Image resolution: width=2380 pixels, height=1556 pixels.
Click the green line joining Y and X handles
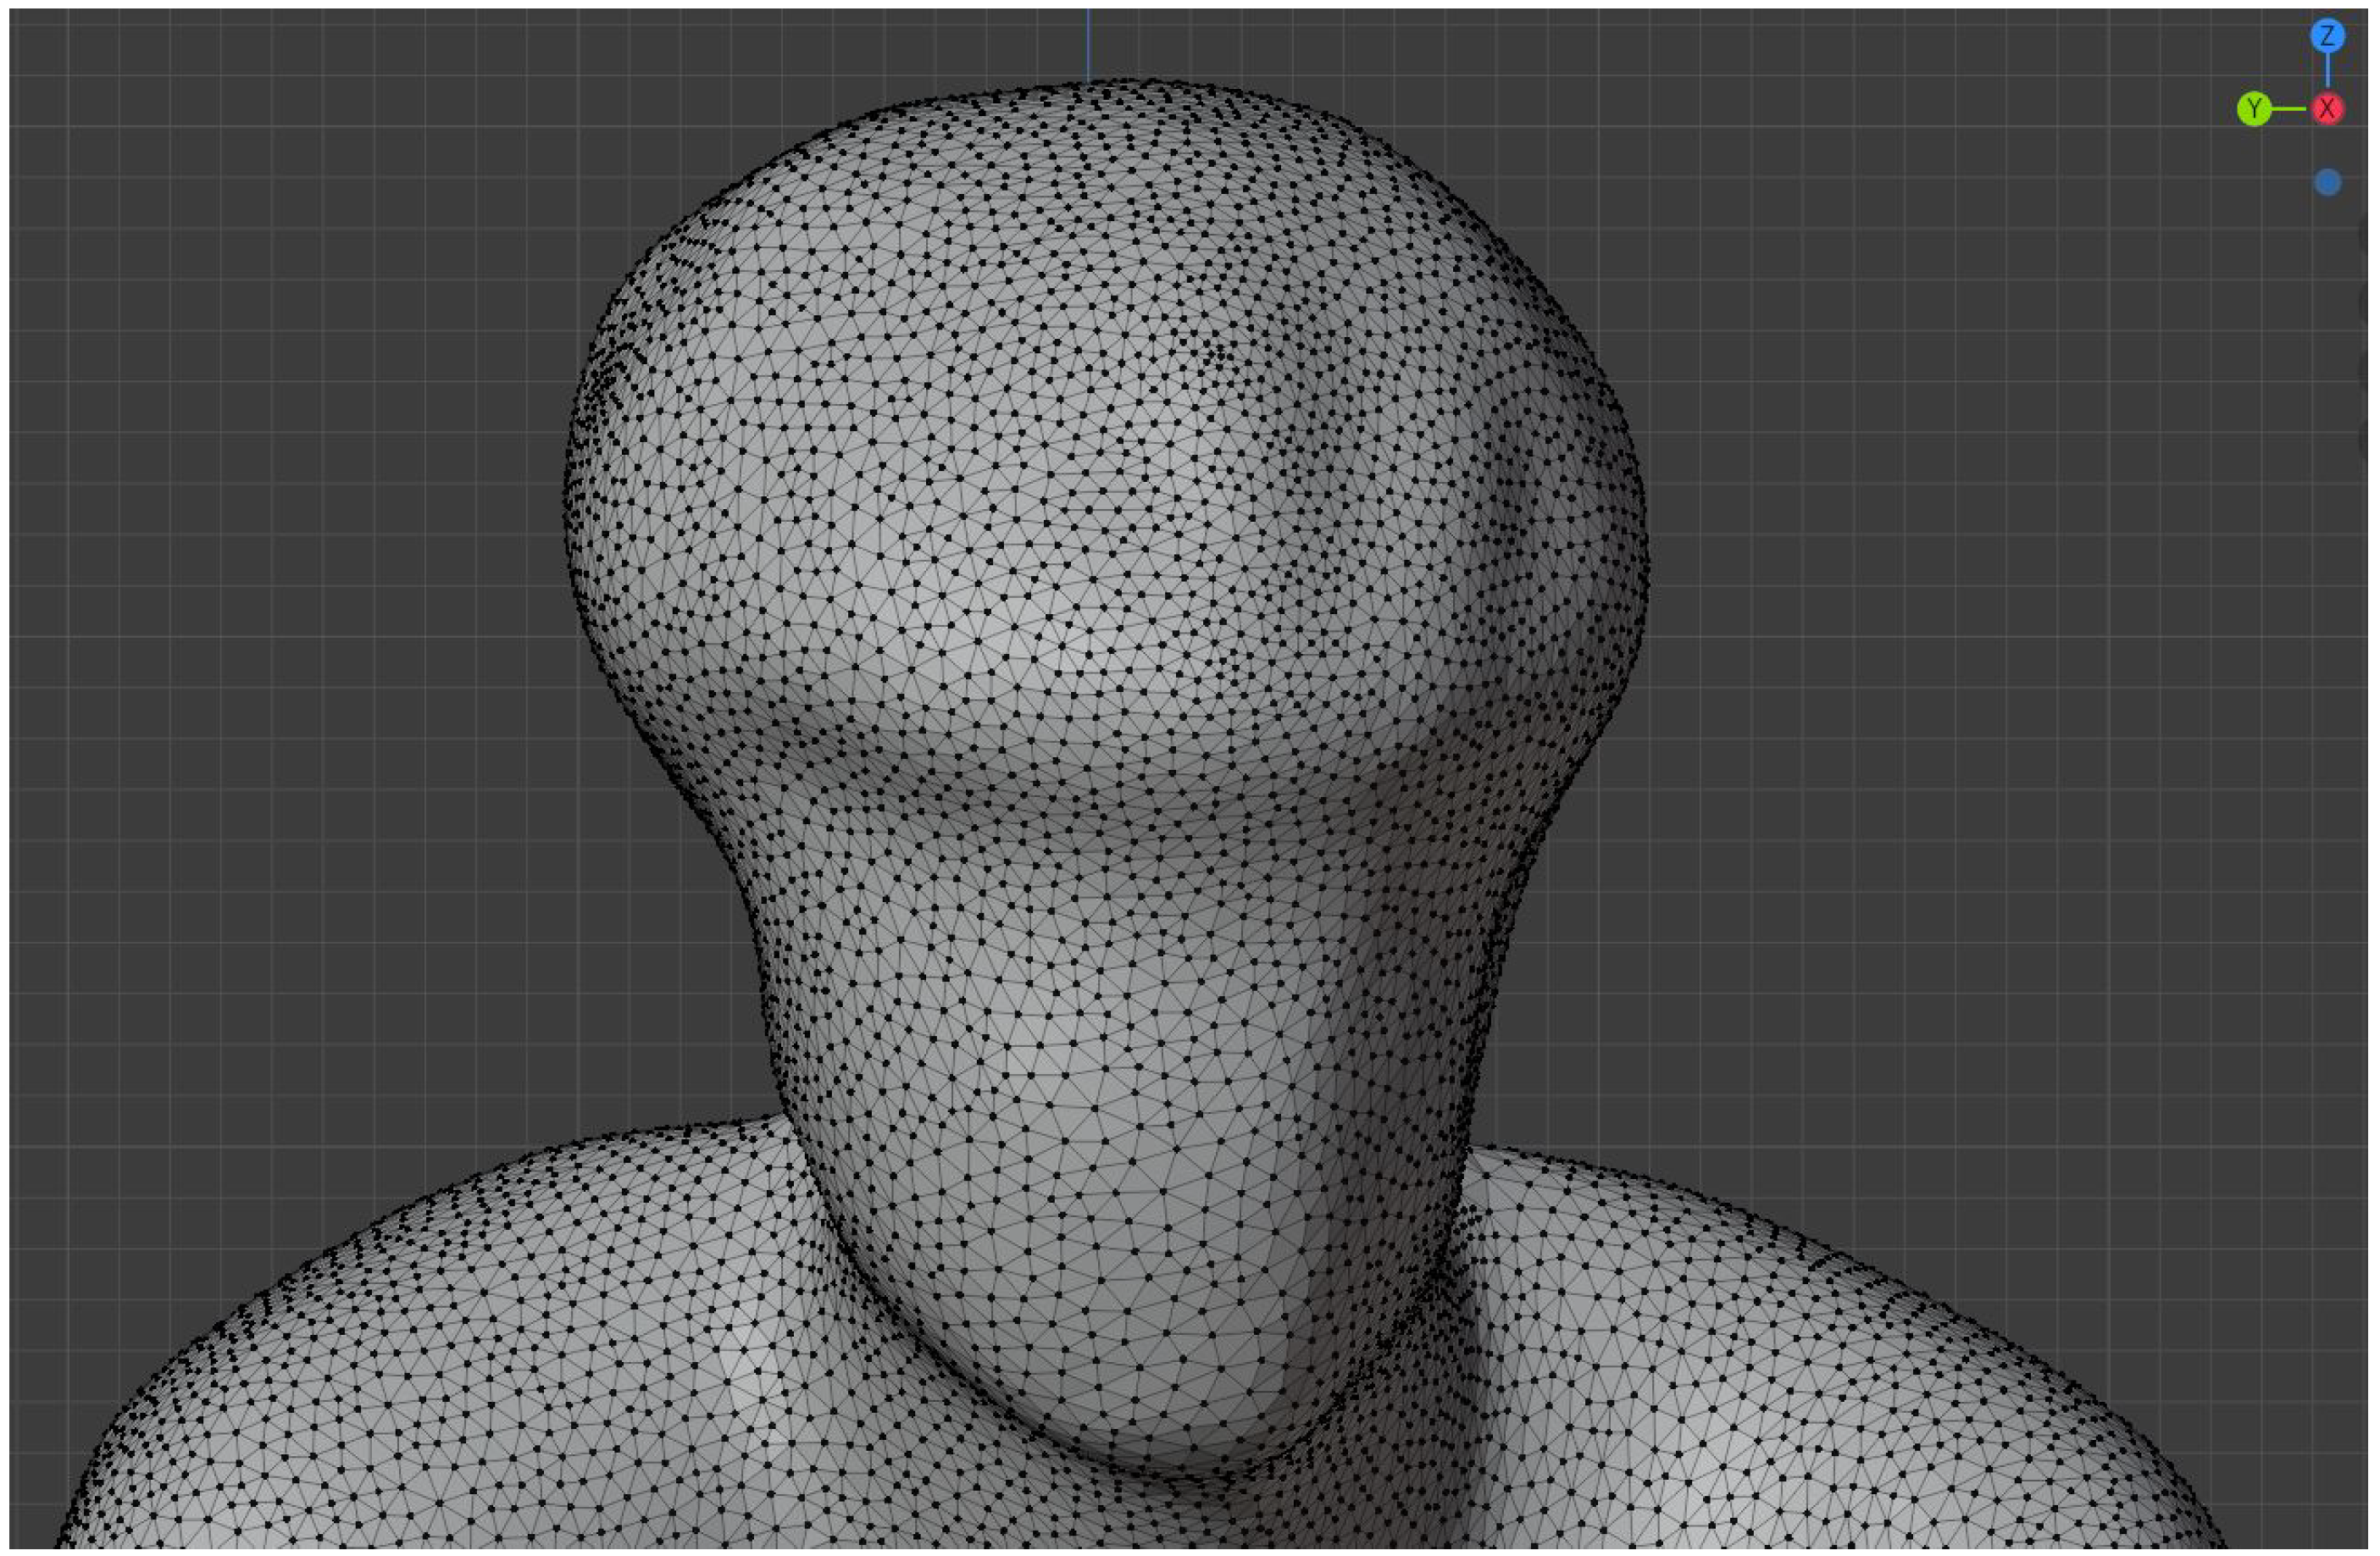[x=2290, y=109]
